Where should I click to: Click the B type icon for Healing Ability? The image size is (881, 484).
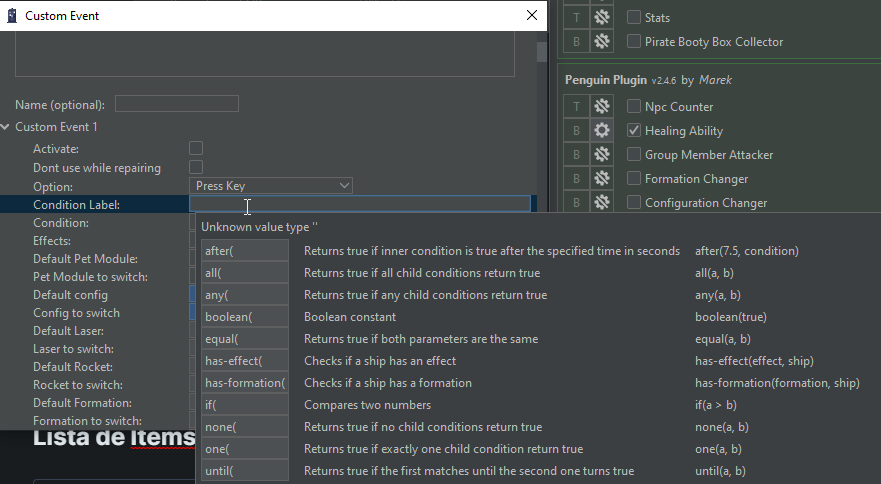point(576,131)
